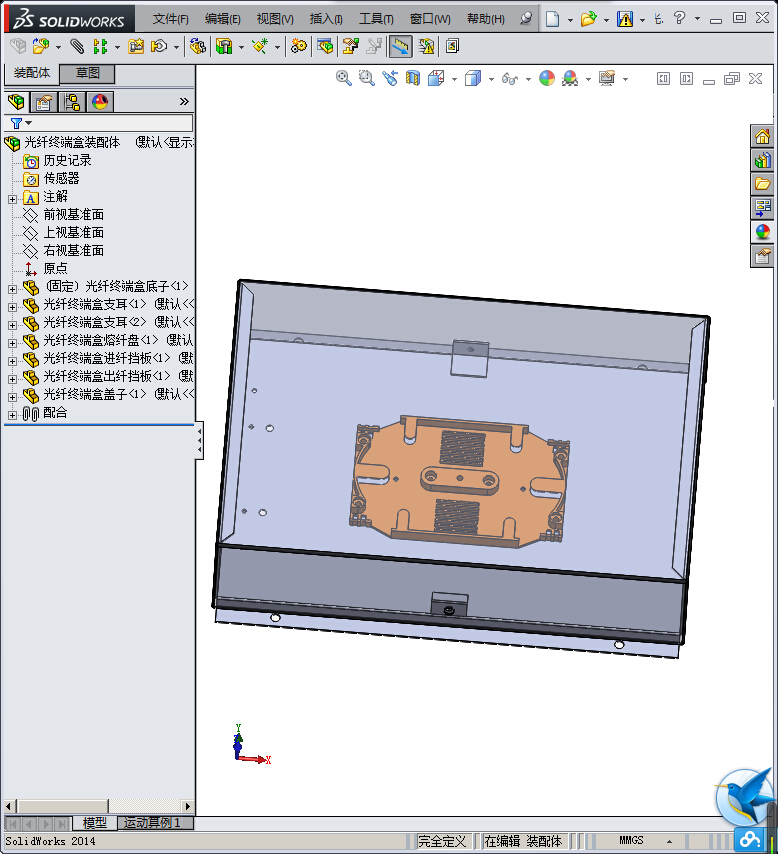Click the Show Hidden Components icon
This screenshot has height=854, width=778.
(x=197, y=46)
